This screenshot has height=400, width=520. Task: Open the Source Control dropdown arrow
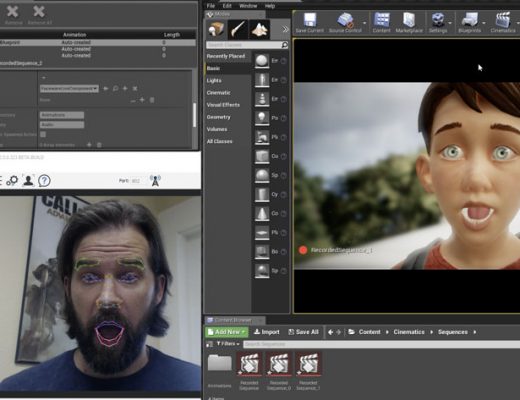tap(364, 23)
